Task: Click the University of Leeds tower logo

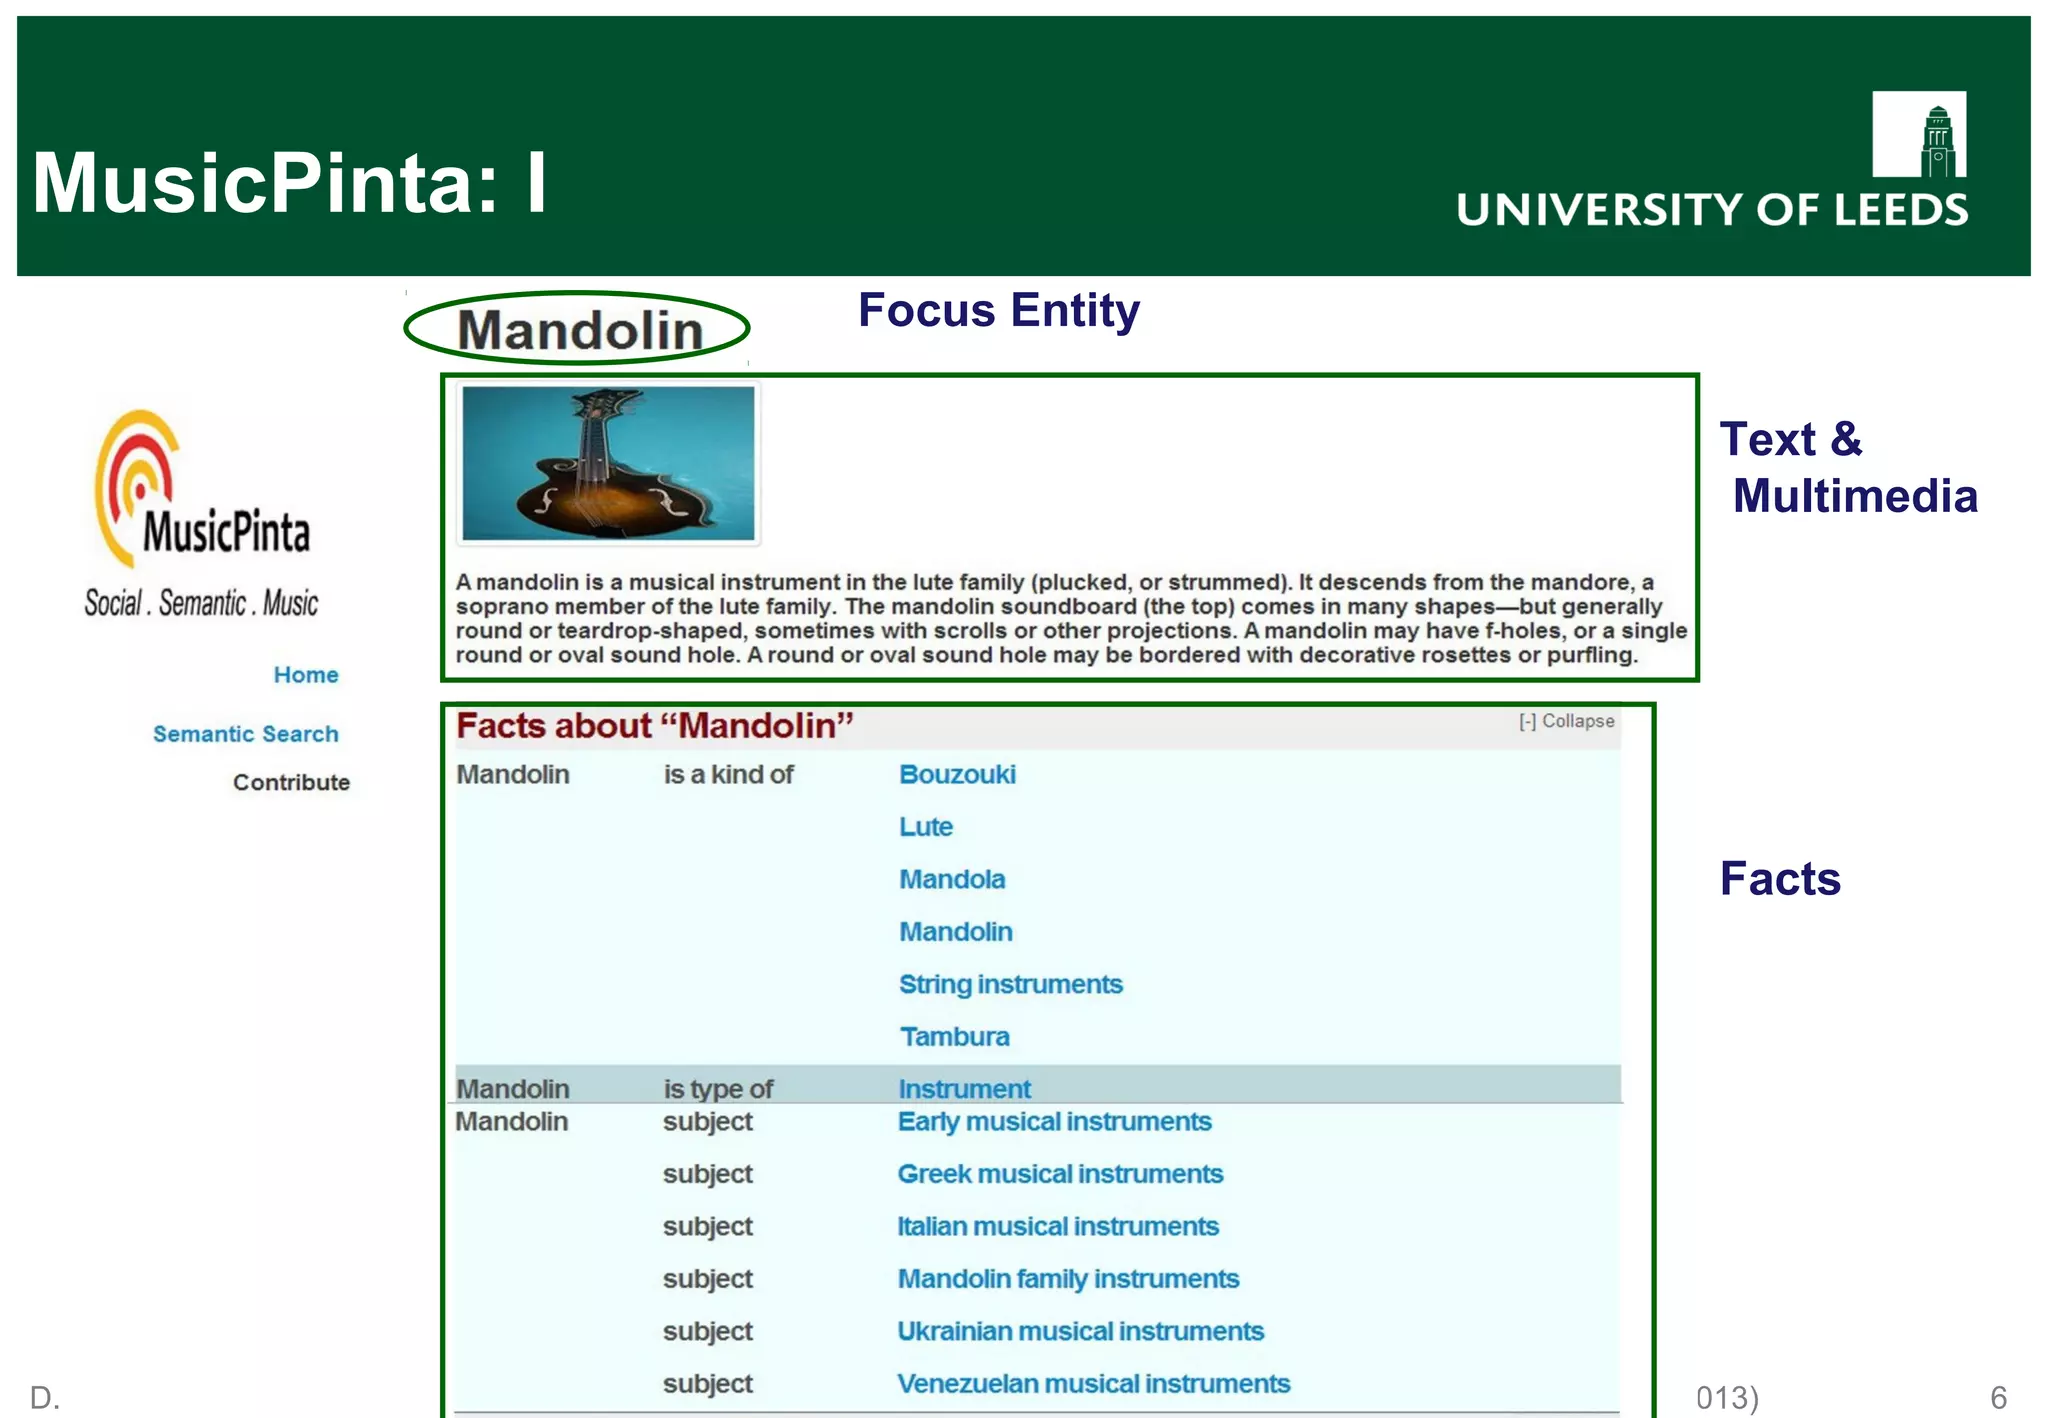Action: (1919, 134)
